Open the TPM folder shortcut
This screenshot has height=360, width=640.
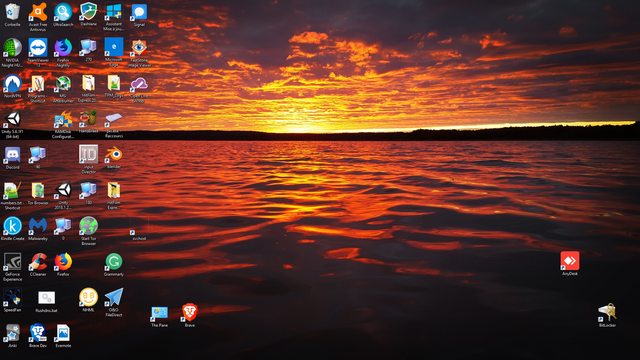pyautogui.click(x=113, y=84)
